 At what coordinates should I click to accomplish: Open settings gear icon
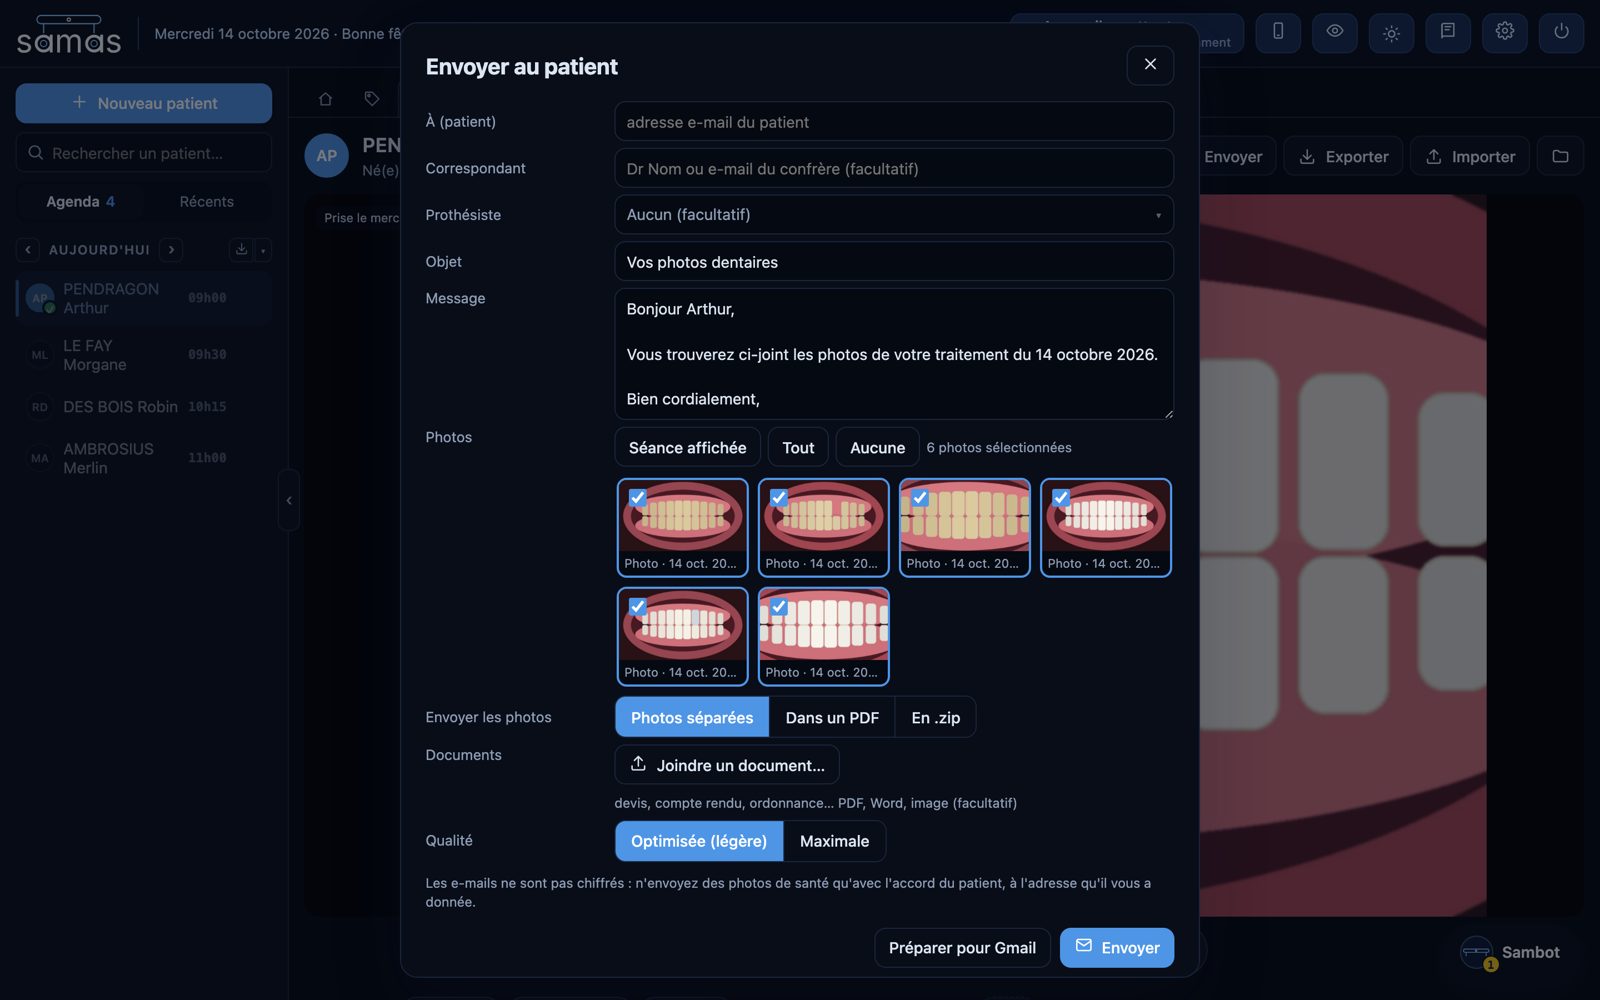click(x=1504, y=32)
